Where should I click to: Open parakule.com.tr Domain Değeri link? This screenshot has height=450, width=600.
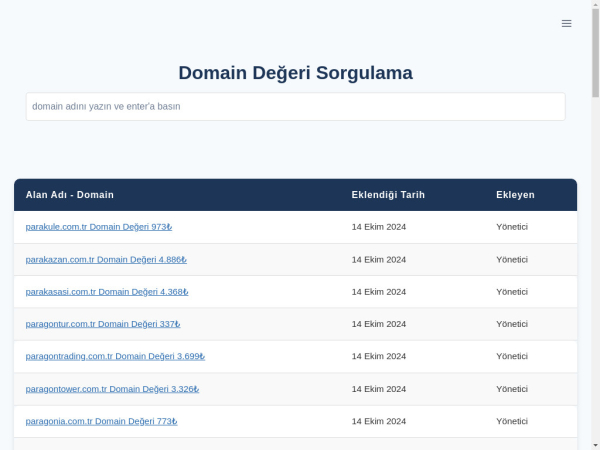coord(99,227)
